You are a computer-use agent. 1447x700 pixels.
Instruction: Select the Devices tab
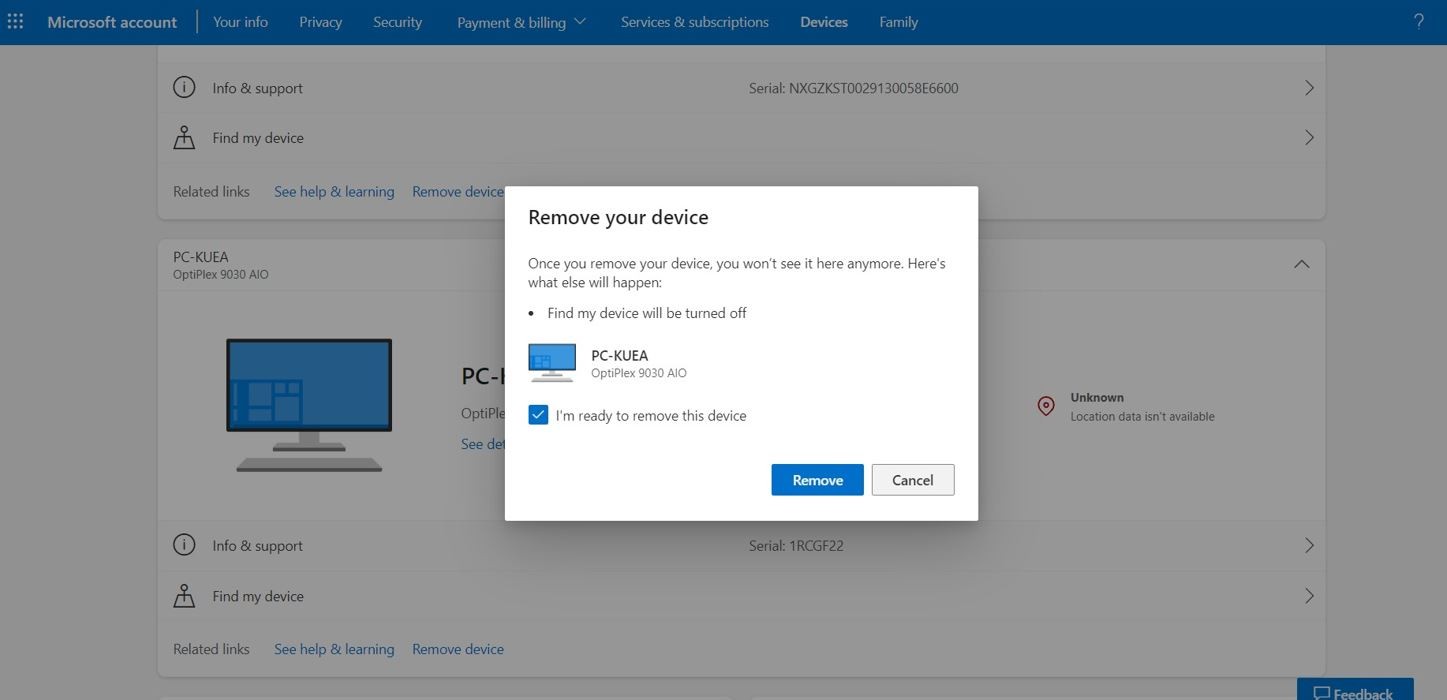point(824,21)
